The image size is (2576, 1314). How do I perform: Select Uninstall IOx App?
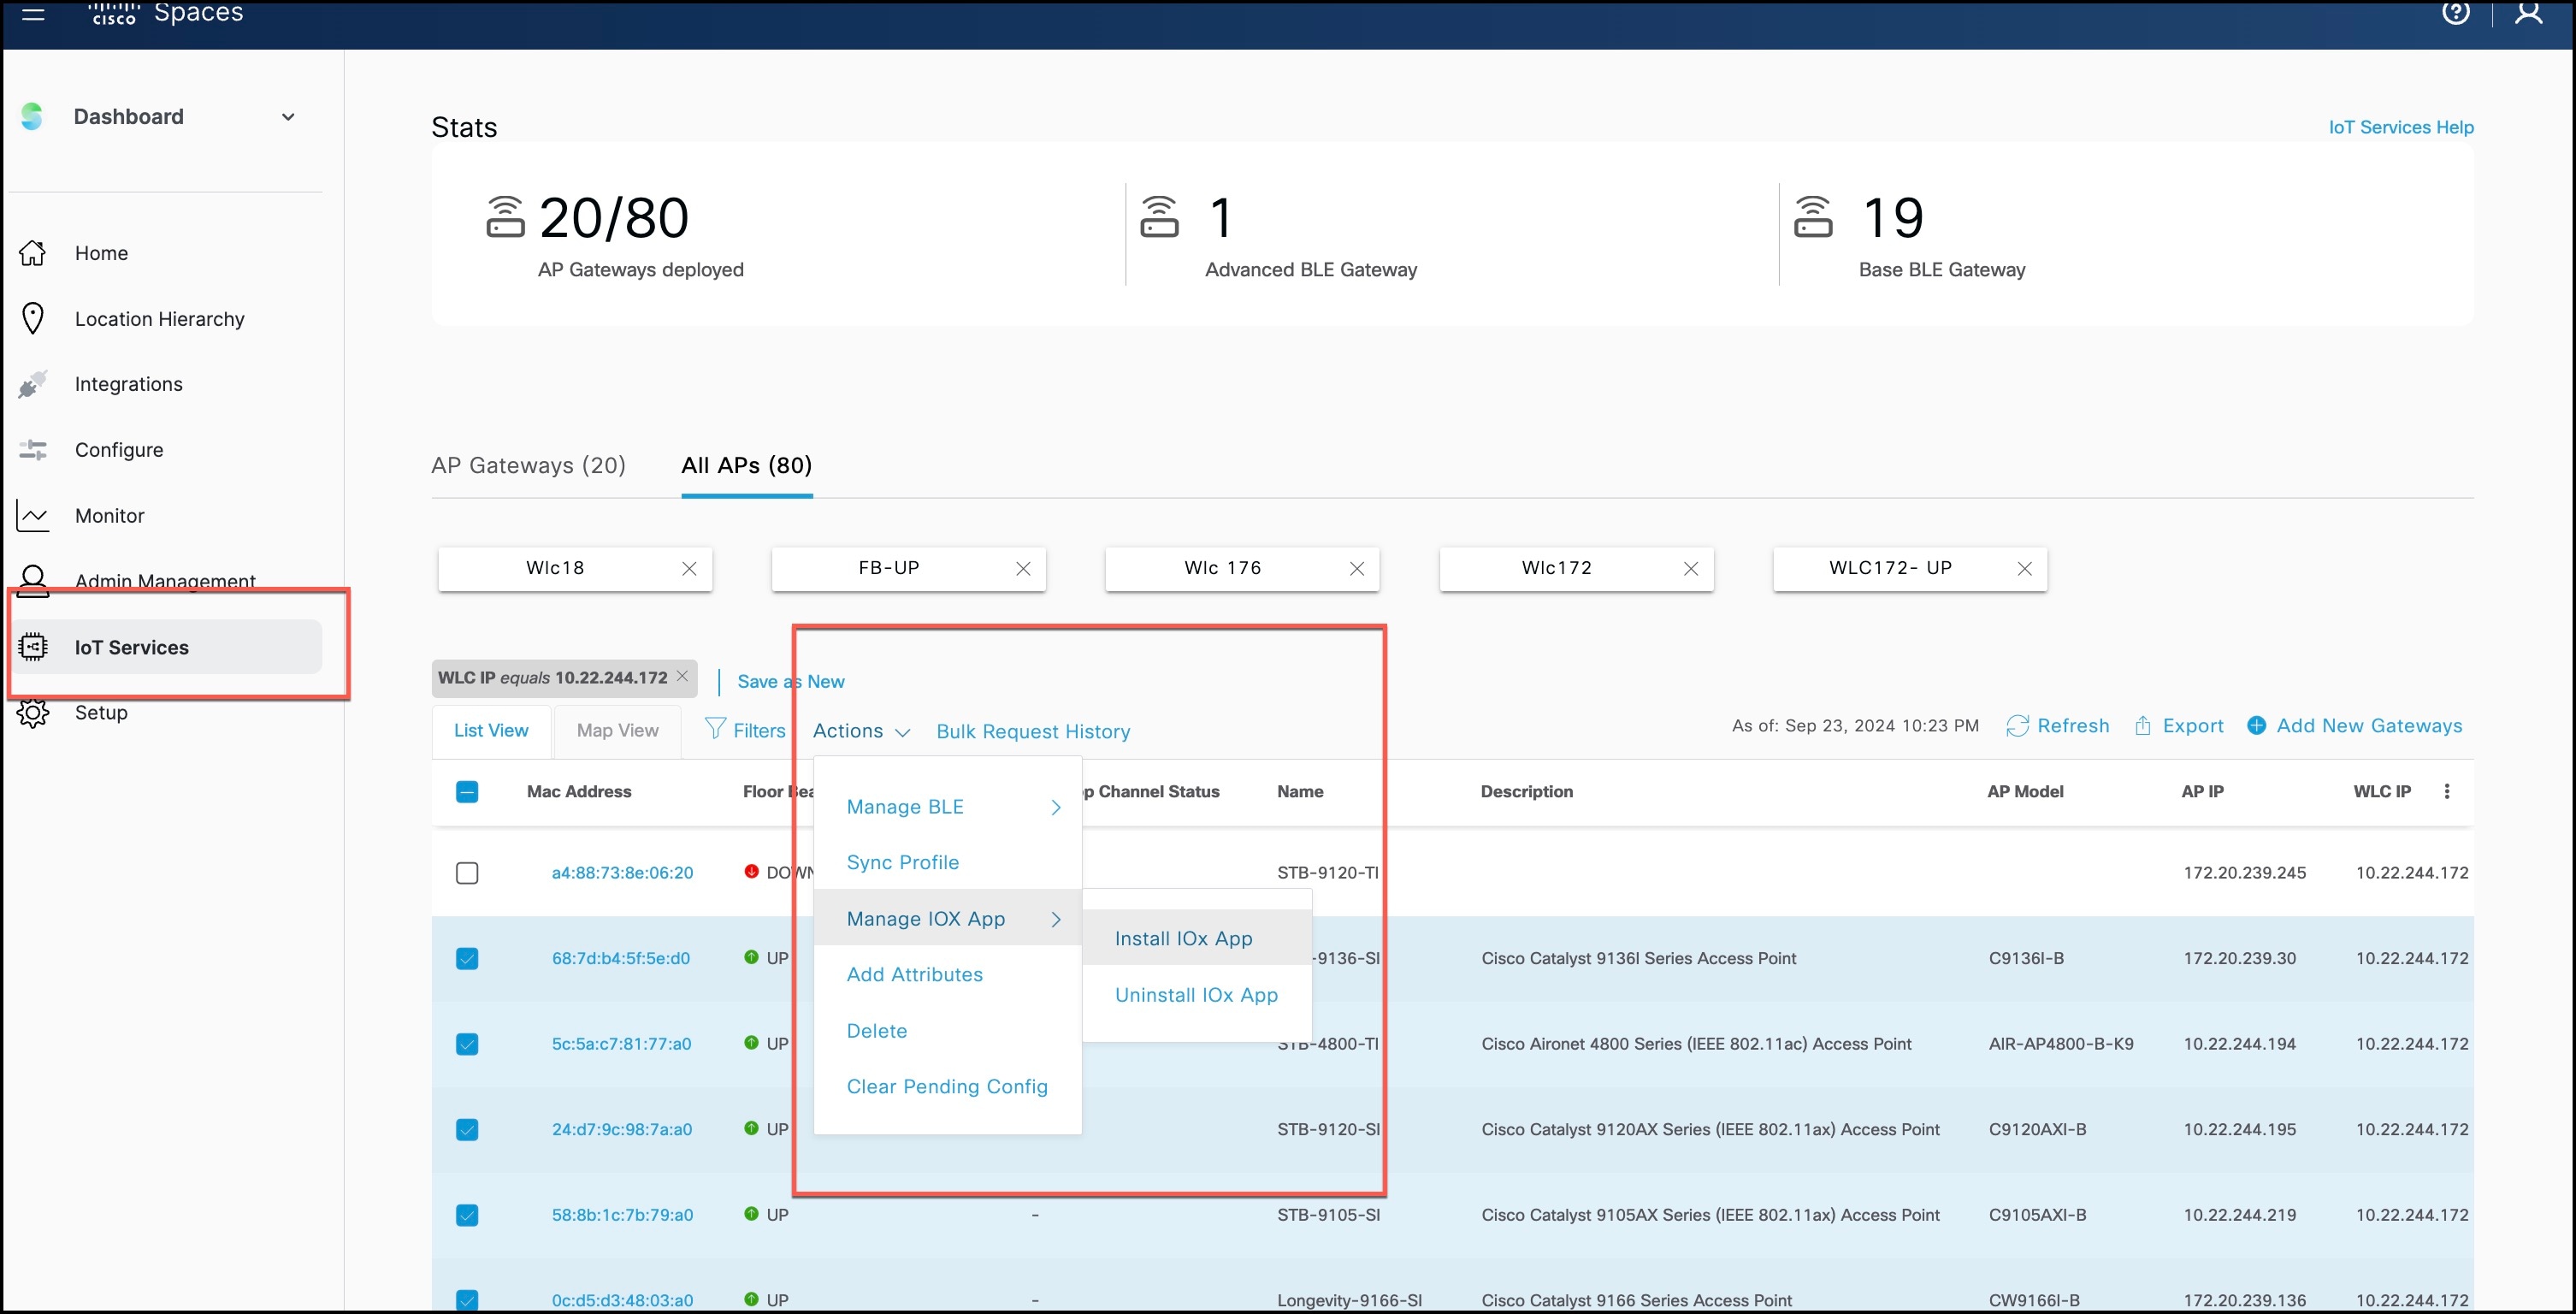[1196, 995]
